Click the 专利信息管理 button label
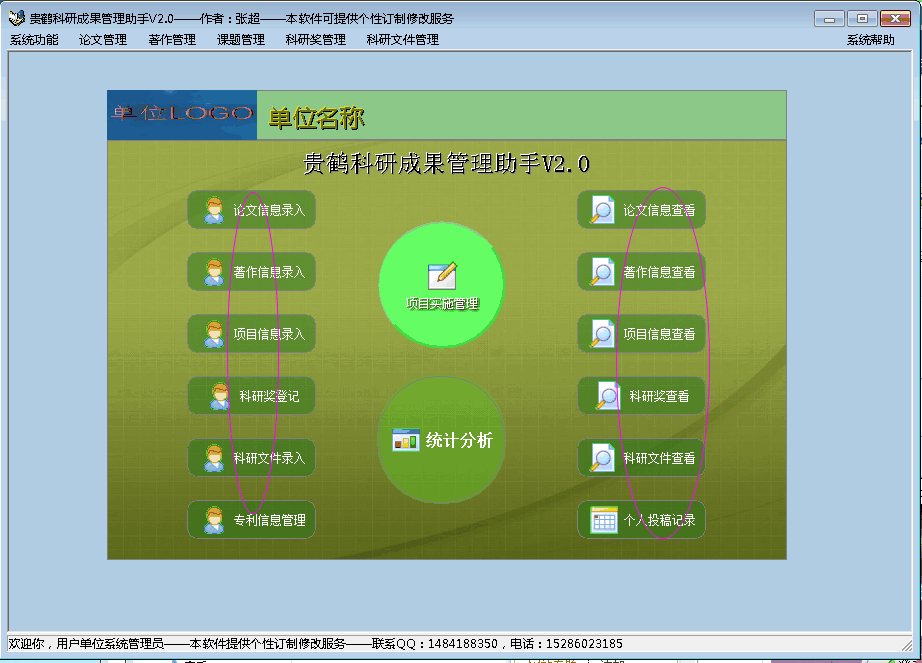 pos(269,520)
